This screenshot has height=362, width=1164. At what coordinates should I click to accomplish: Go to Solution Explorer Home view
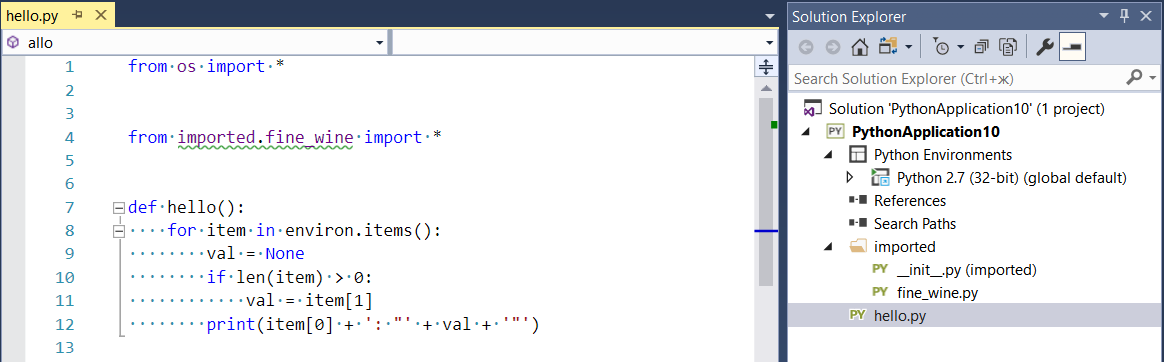(x=859, y=47)
